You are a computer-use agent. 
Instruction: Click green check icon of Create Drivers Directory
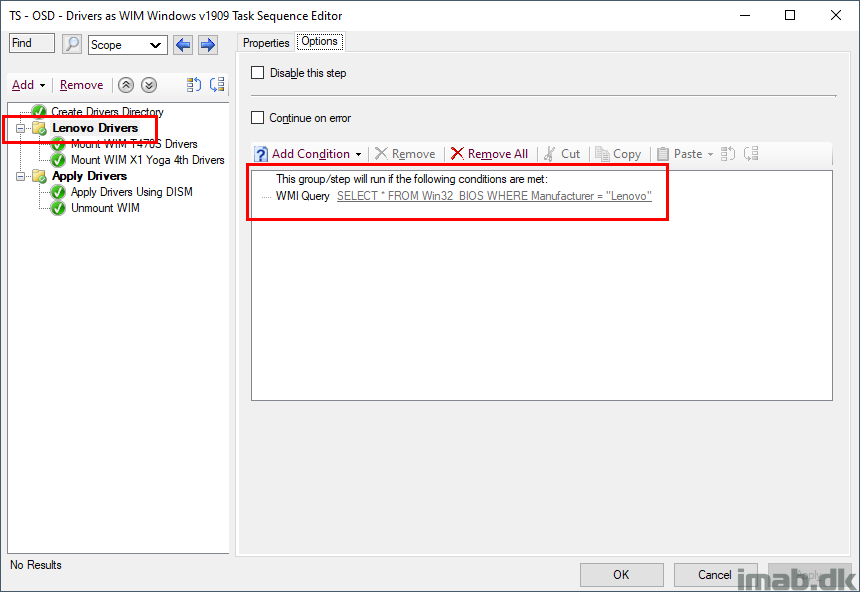pyautogui.click(x=39, y=112)
